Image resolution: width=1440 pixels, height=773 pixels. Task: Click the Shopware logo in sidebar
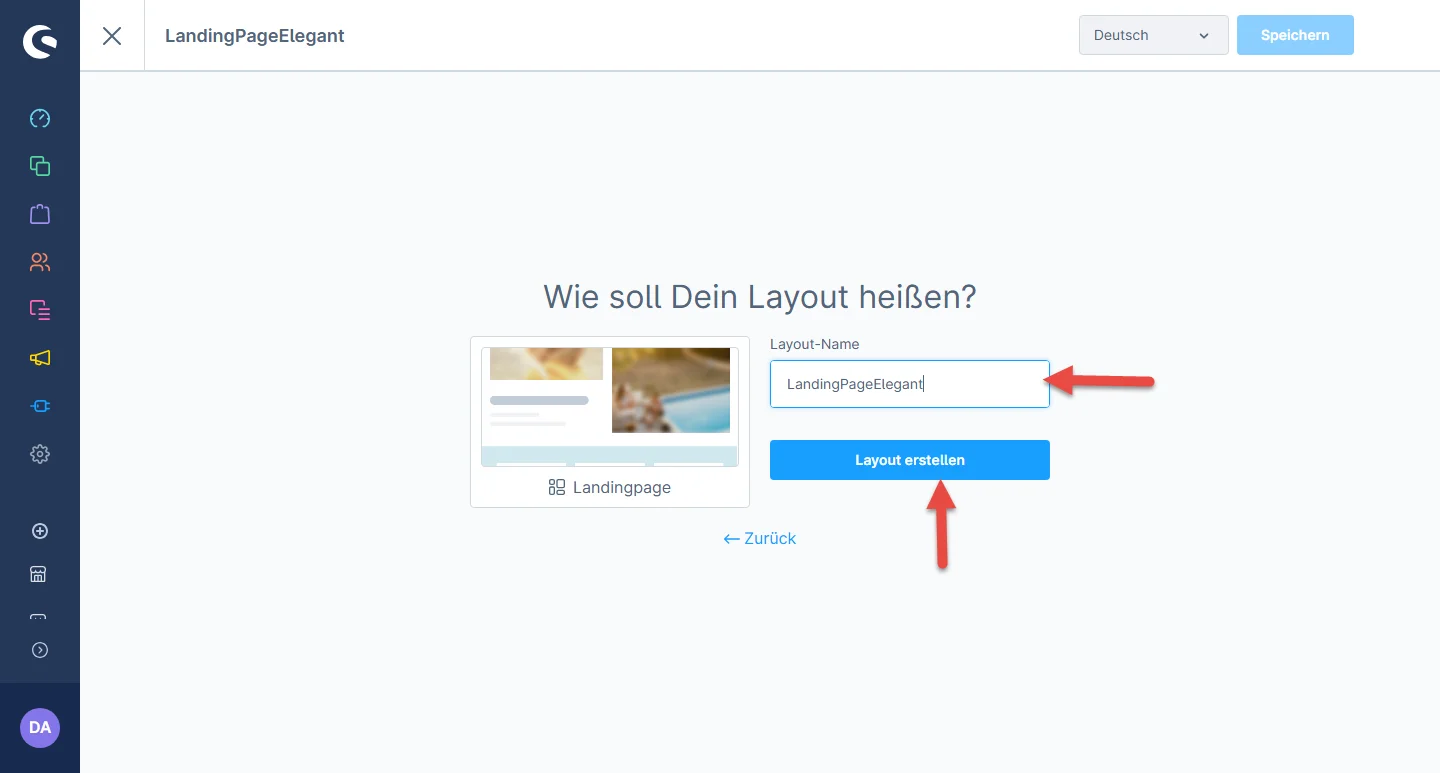pyautogui.click(x=40, y=41)
